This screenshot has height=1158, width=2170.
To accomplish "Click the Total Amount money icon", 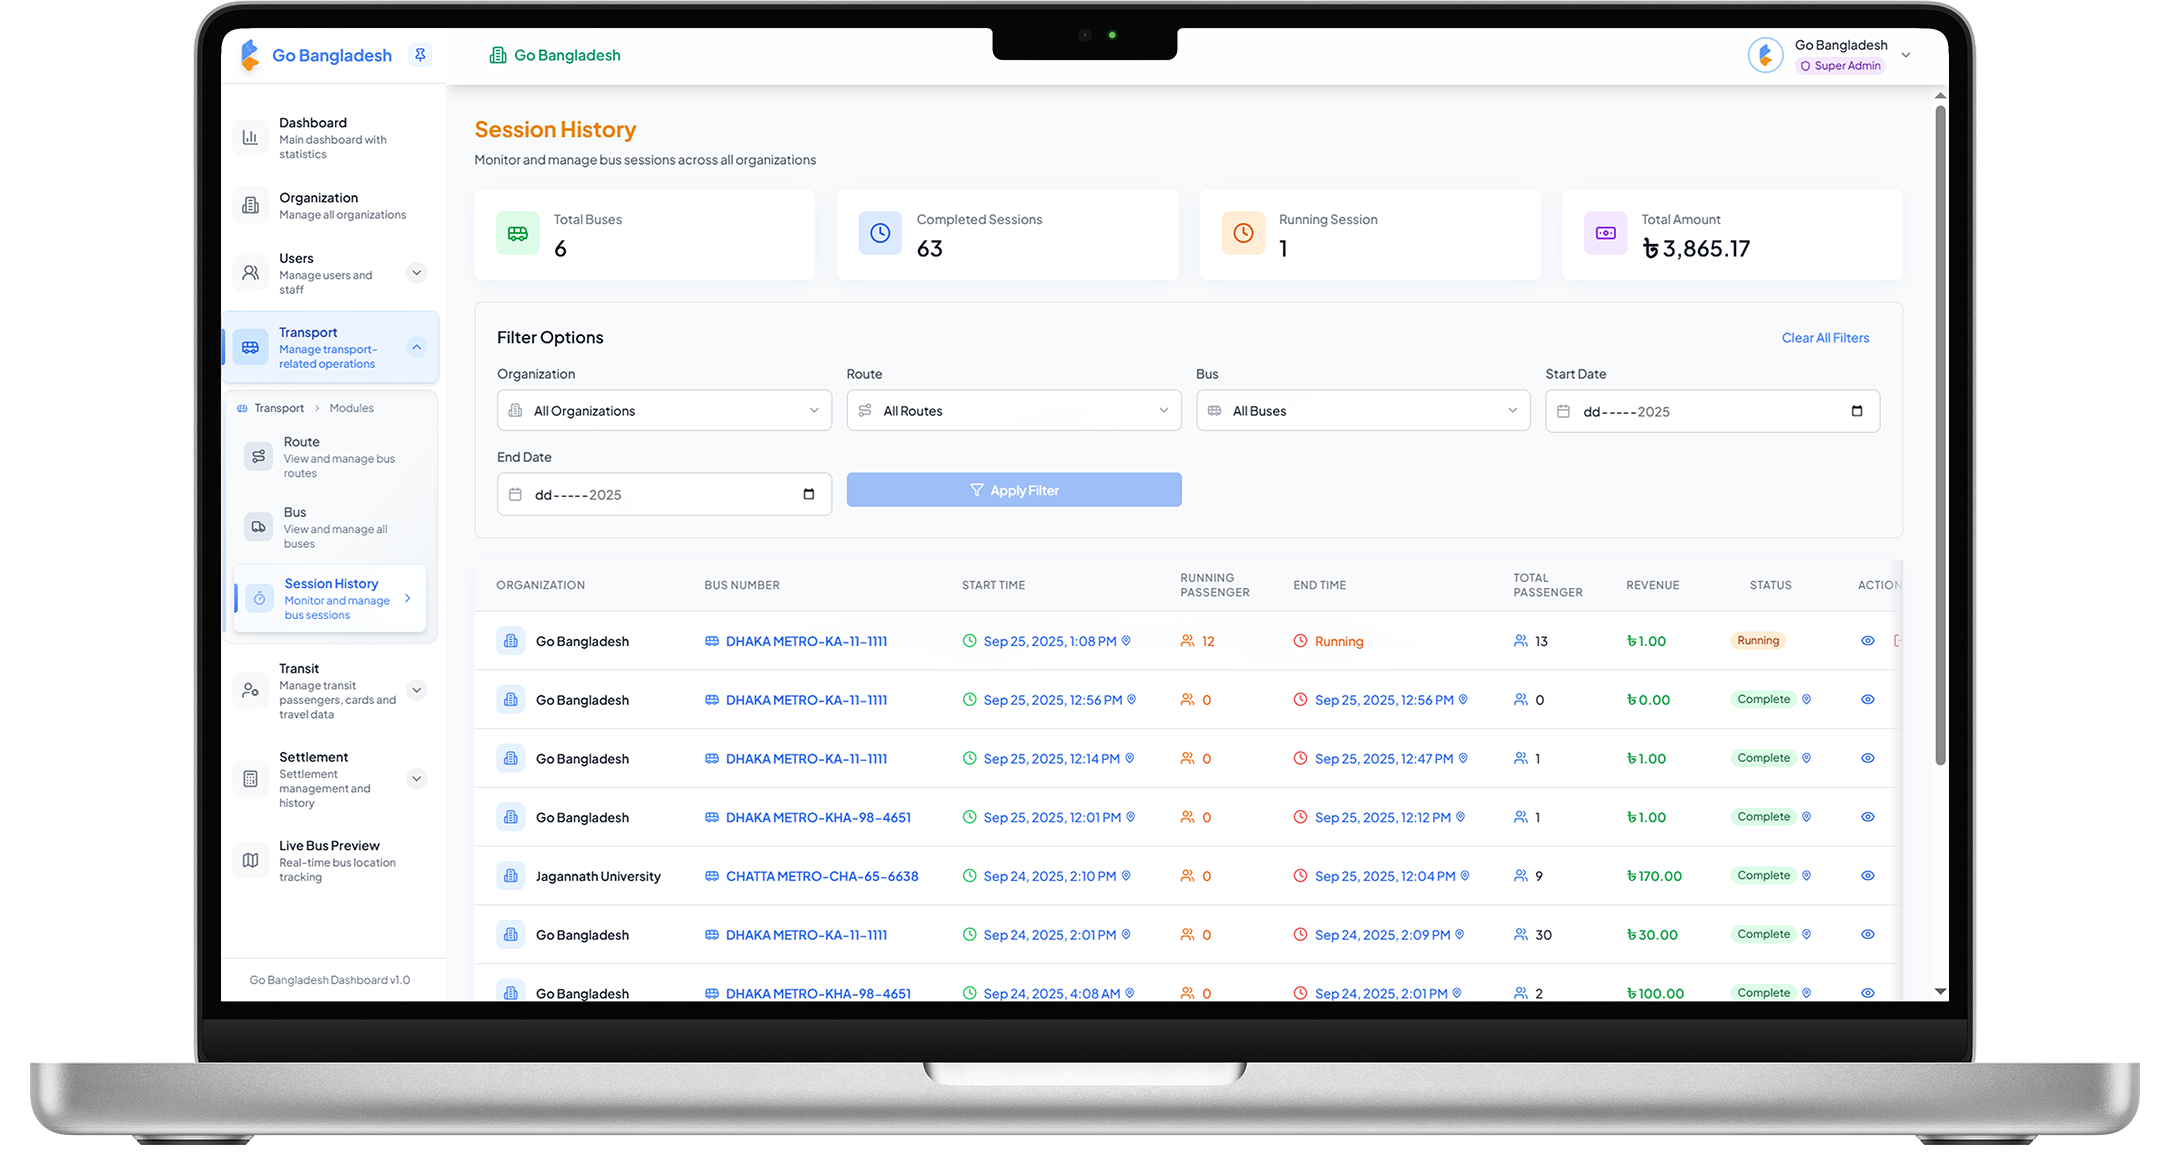I will (1605, 233).
